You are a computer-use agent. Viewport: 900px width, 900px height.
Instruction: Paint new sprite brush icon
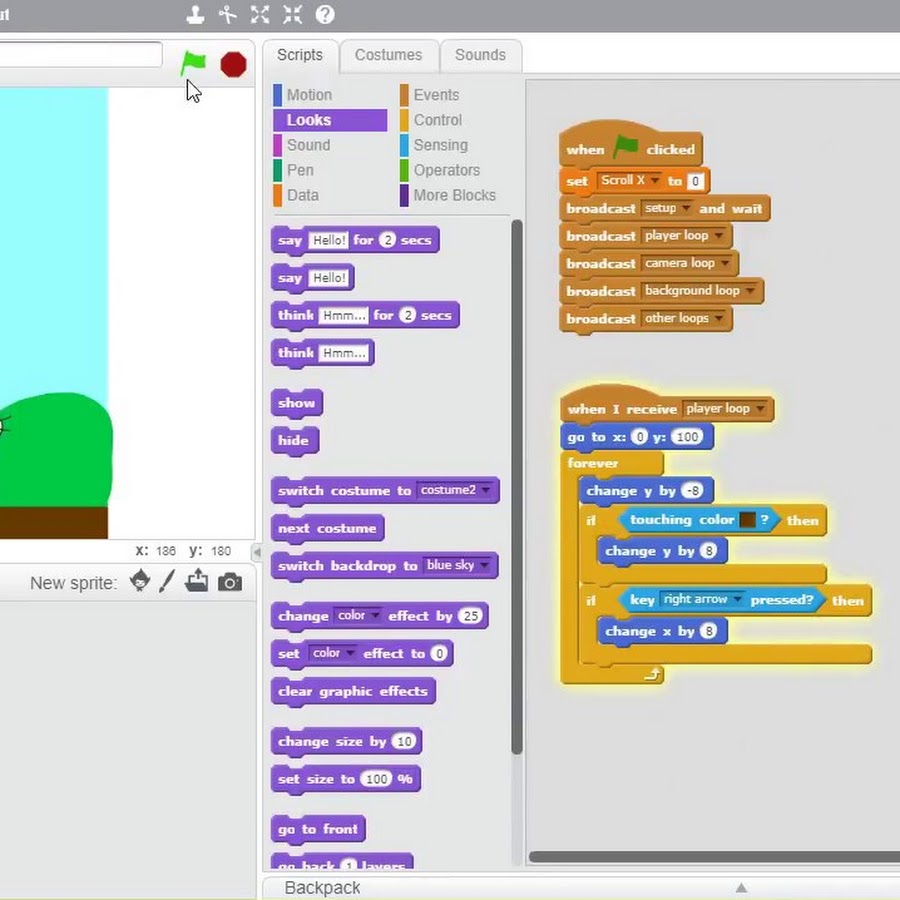coord(167,581)
